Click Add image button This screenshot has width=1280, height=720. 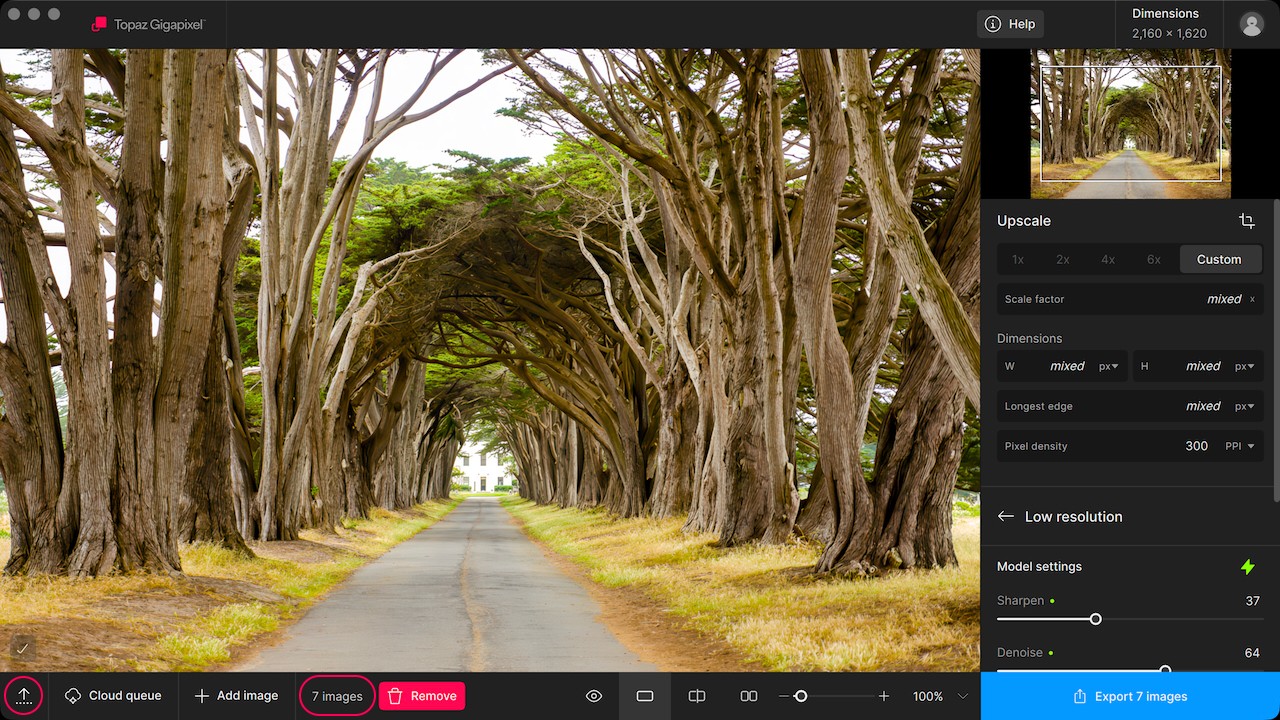click(x=236, y=696)
